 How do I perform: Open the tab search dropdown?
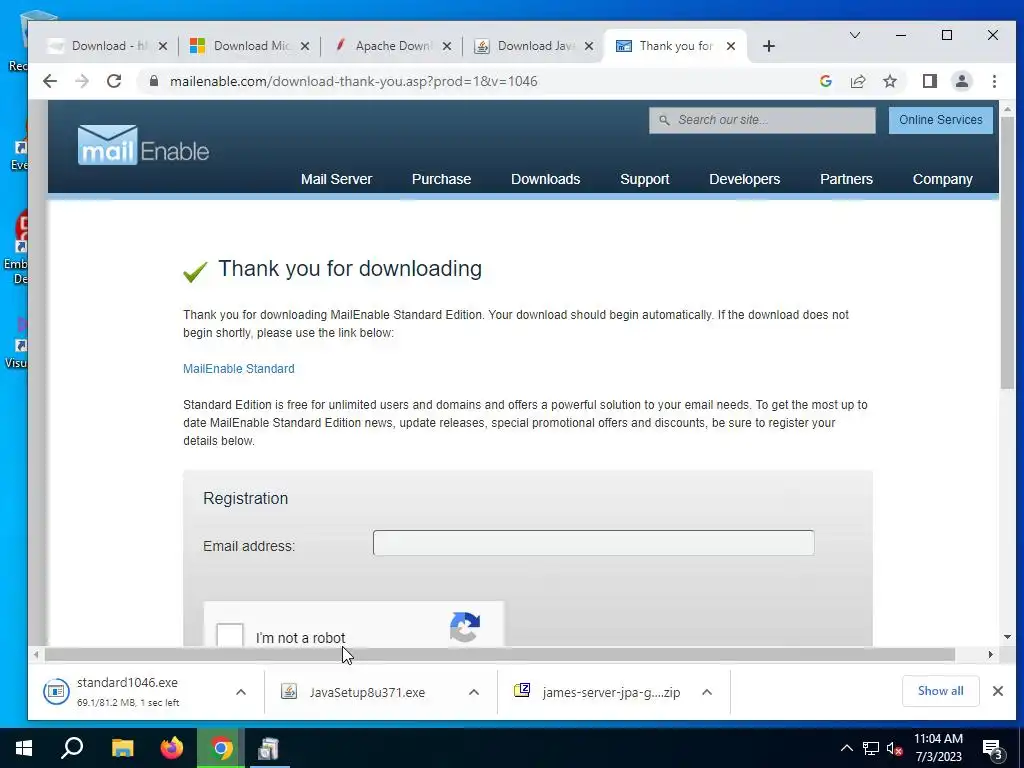click(x=854, y=35)
